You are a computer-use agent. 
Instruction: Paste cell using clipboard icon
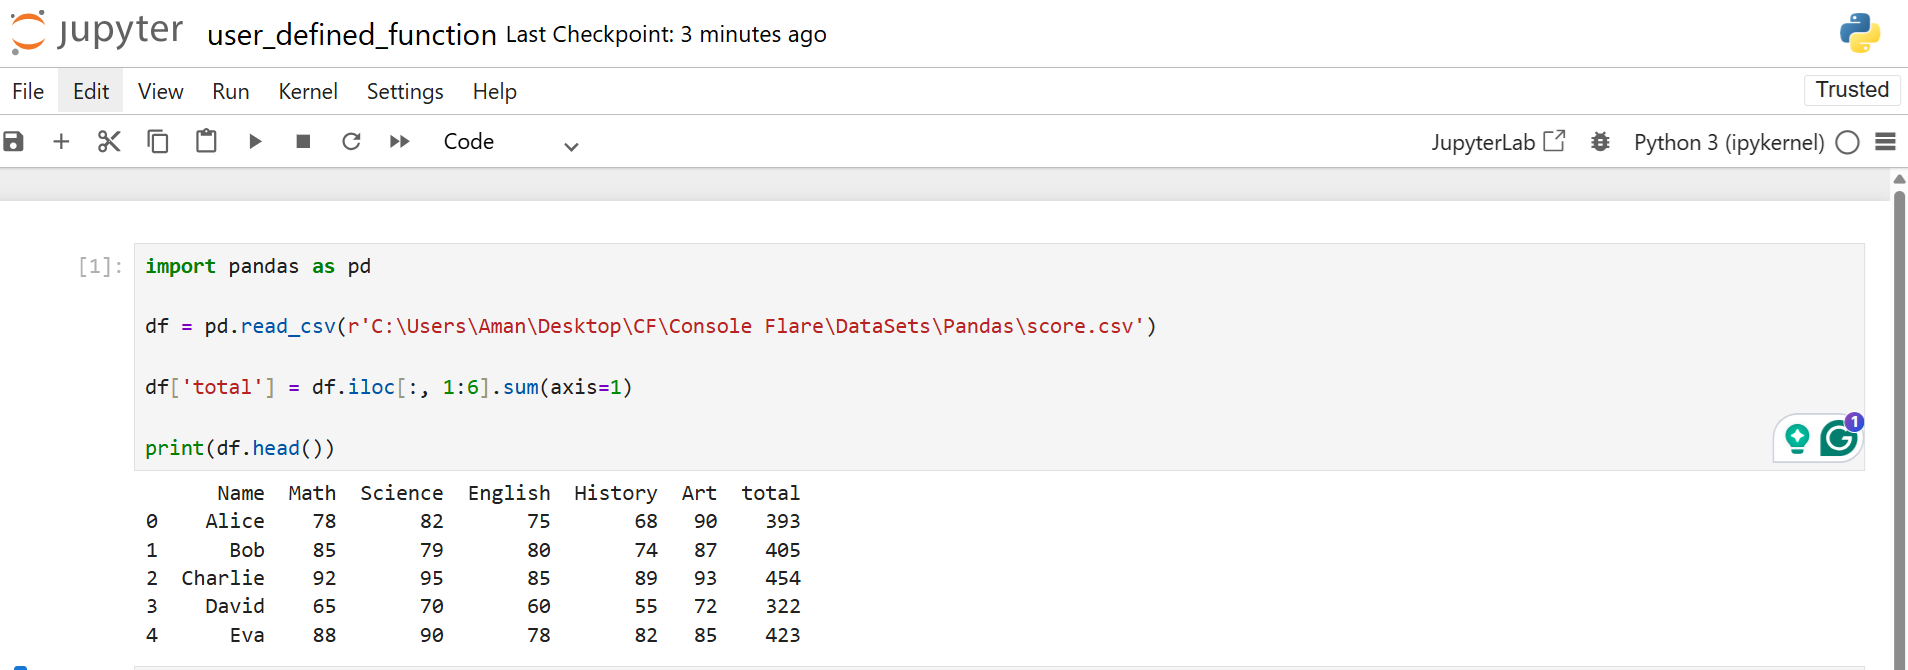[x=206, y=142]
